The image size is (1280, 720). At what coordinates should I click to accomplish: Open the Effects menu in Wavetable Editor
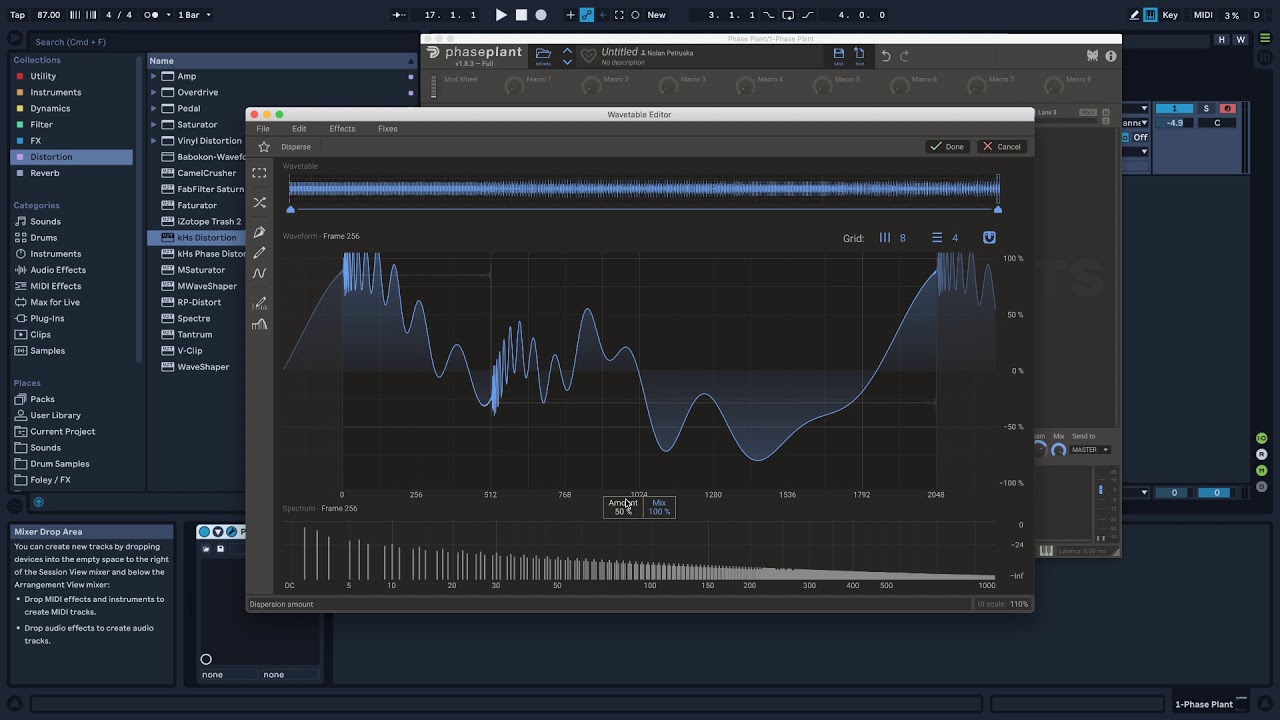[x=342, y=129]
